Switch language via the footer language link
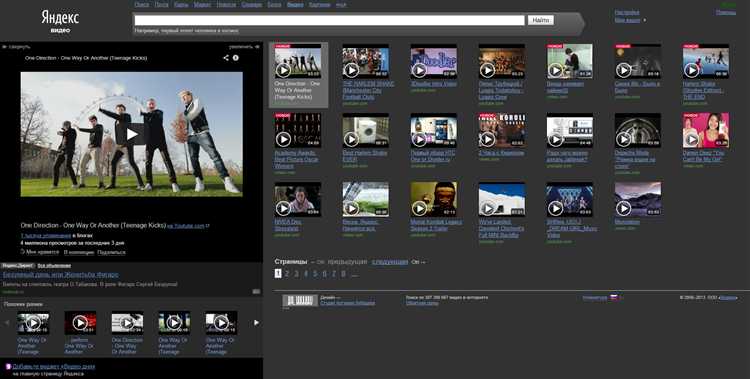This screenshot has width=750, height=379. [595, 298]
